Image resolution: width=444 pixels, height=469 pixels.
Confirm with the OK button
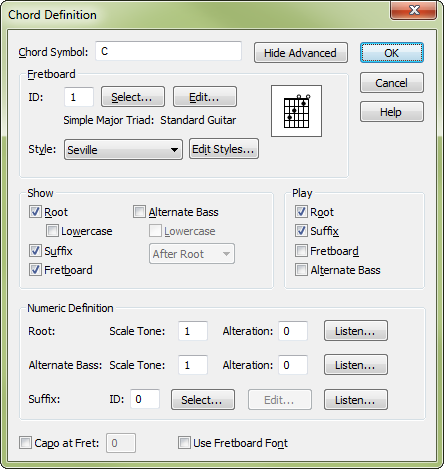(392, 53)
